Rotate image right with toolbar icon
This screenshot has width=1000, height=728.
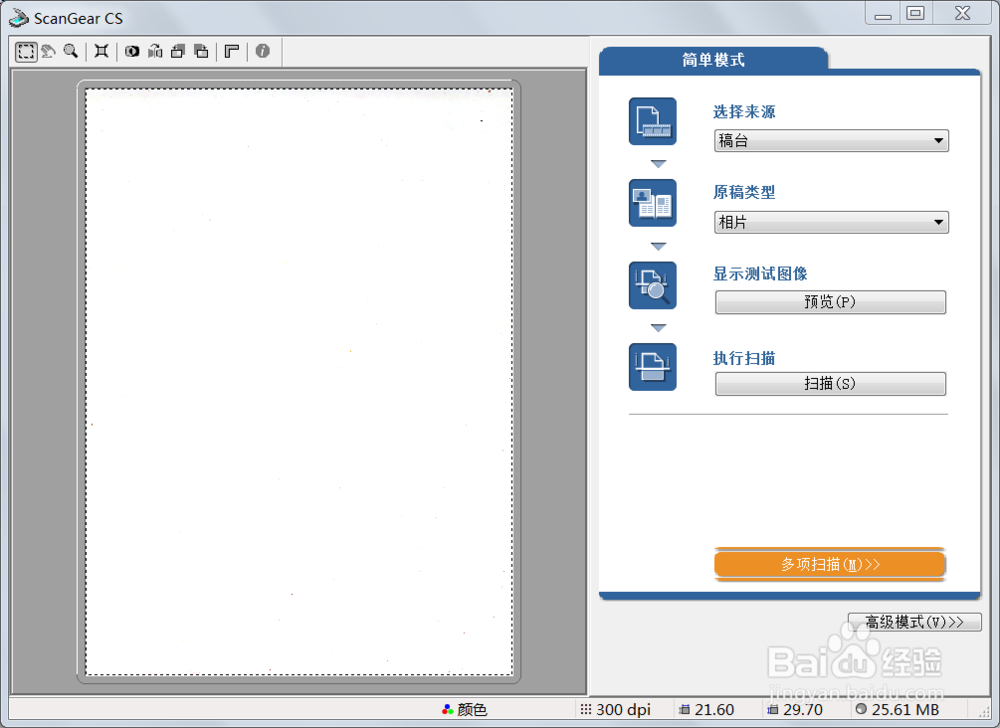click(x=201, y=52)
